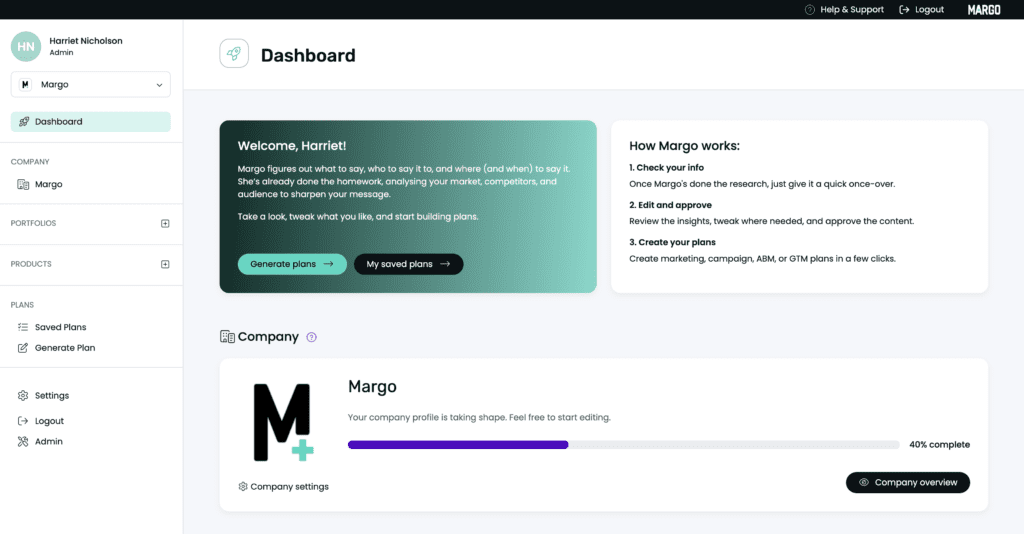
Task: Click the company building icon beside Margo
Action: pos(23,184)
